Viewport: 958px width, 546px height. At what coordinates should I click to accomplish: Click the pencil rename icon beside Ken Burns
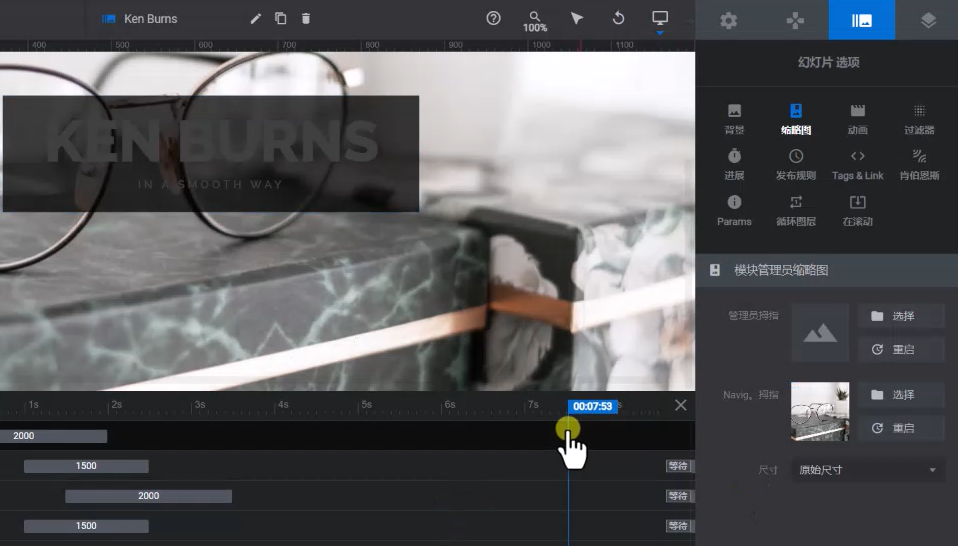pyautogui.click(x=255, y=19)
